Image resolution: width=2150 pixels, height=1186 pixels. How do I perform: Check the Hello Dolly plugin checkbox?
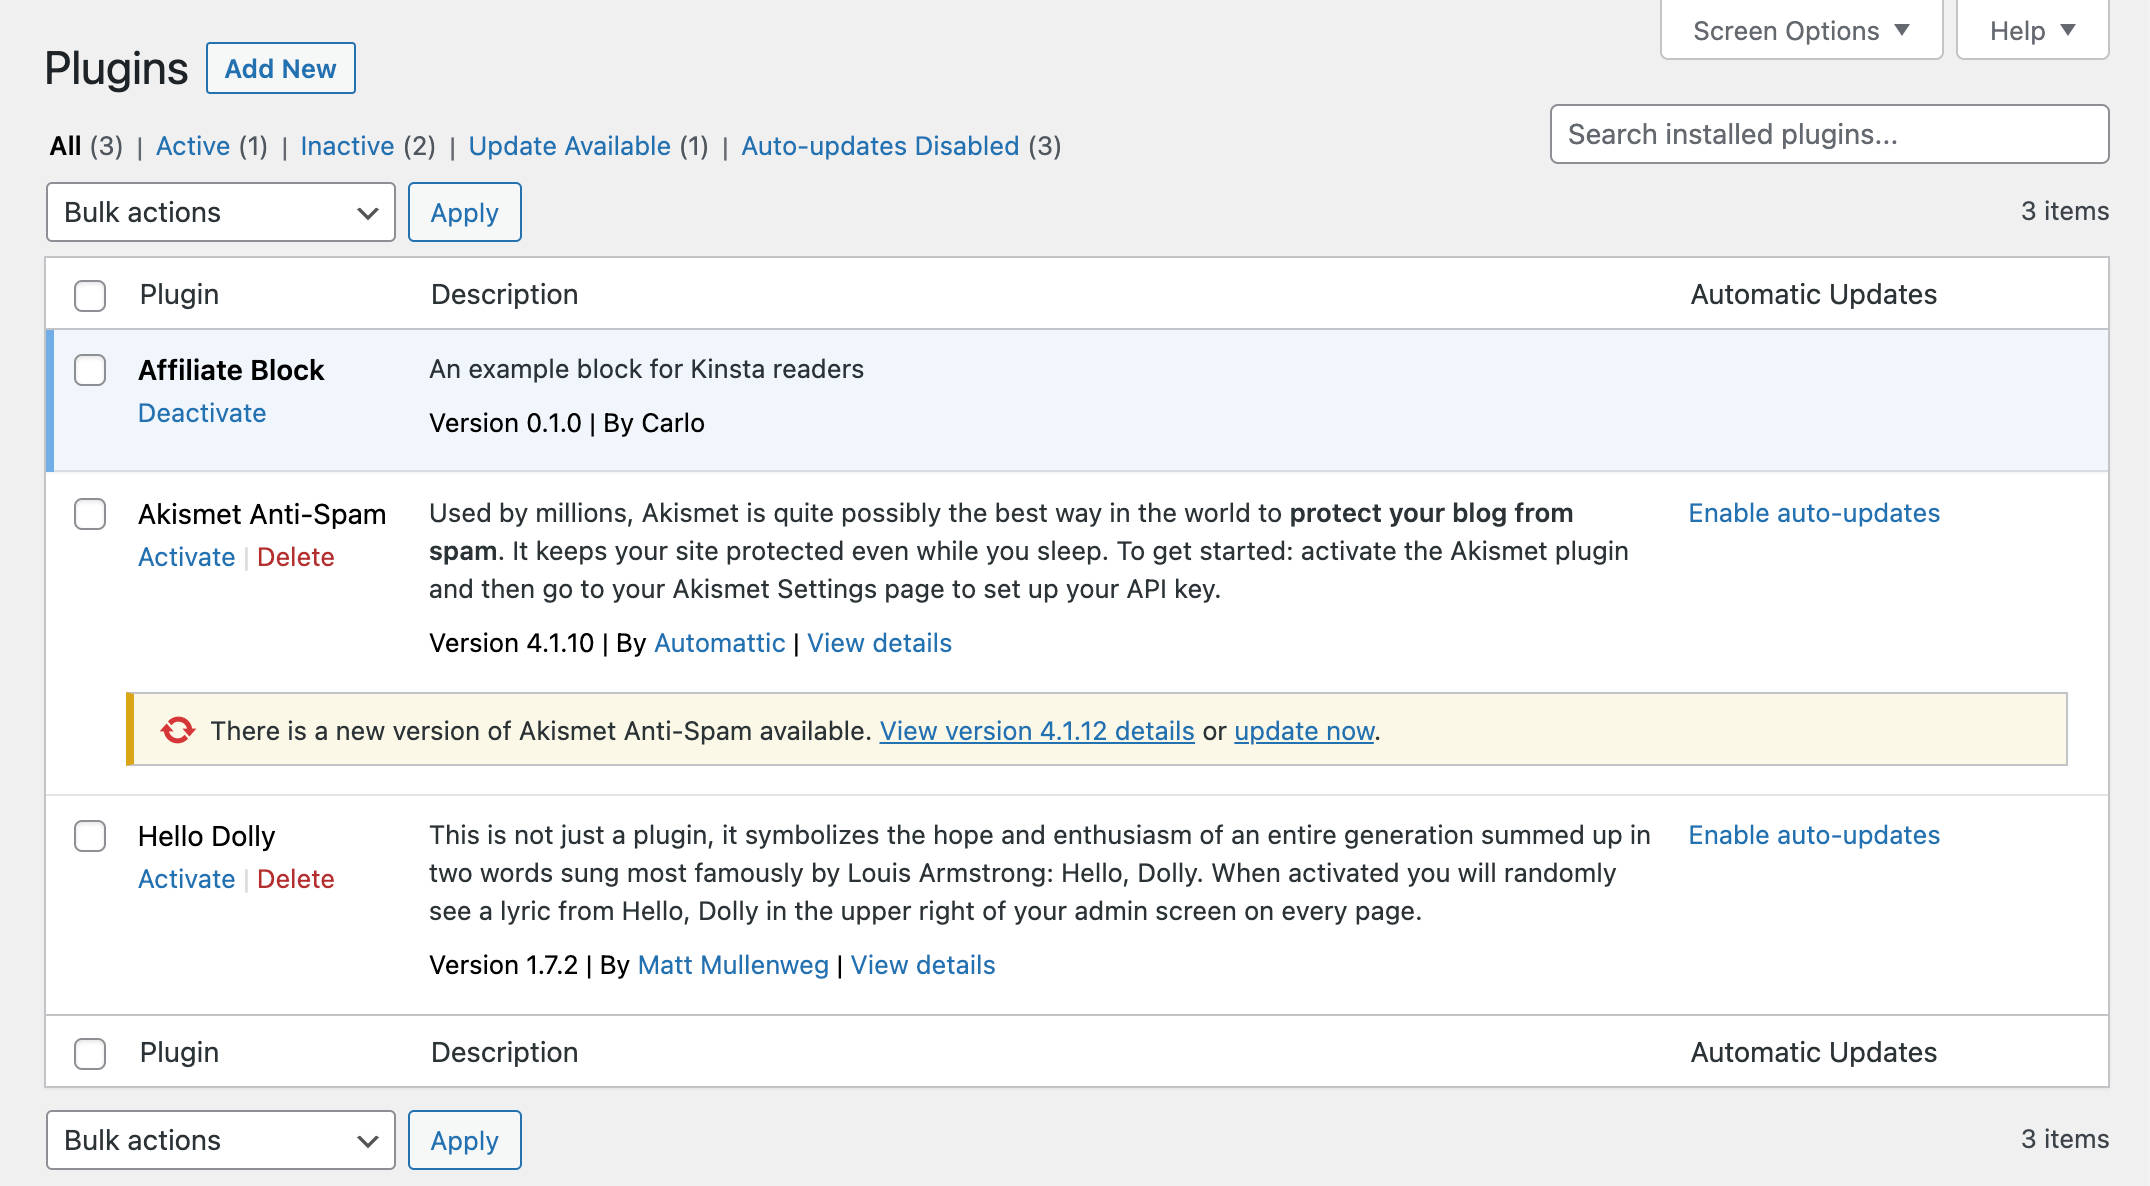point(90,836)
